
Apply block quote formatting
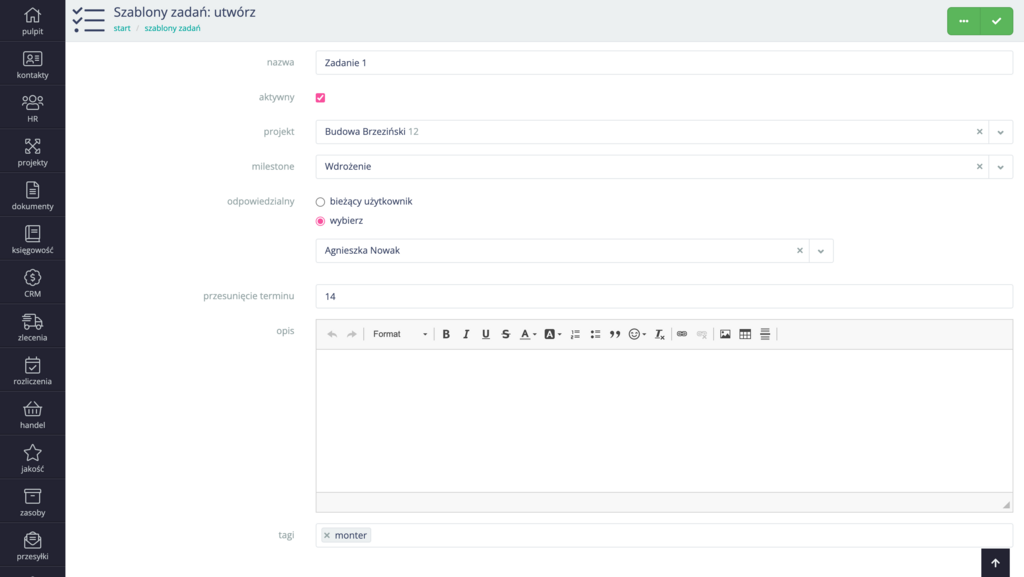tap(615, 334)
